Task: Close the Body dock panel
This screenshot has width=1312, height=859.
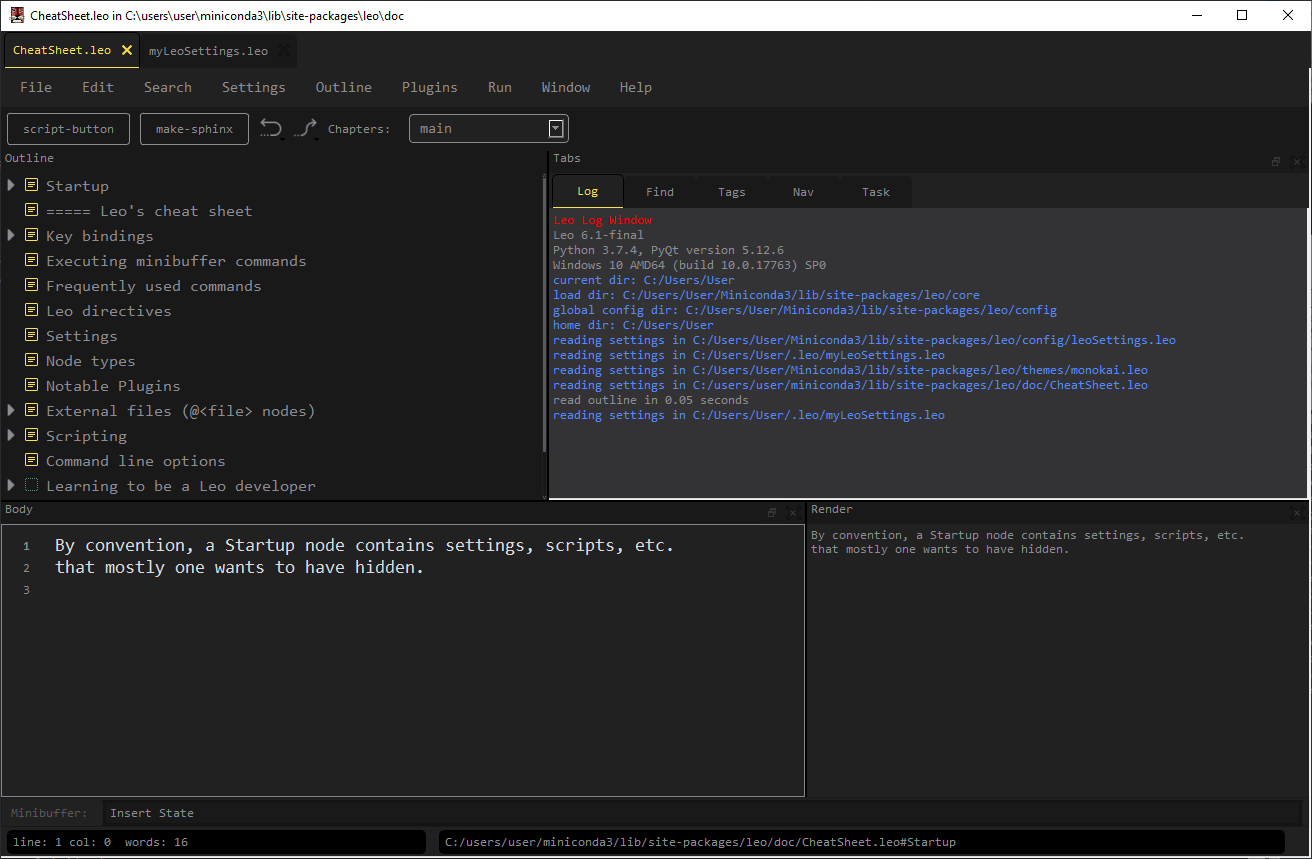Action: (x=793, y=512)
